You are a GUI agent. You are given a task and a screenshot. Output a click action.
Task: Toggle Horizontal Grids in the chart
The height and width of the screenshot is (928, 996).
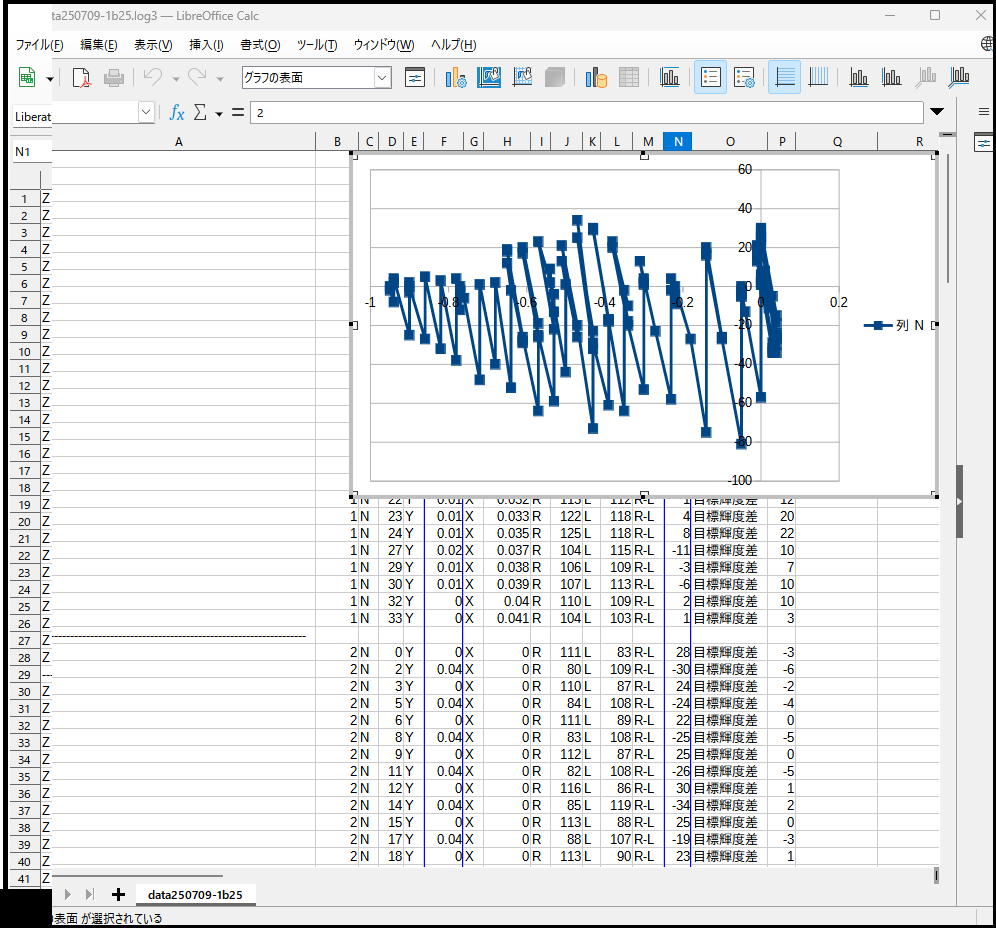click(785, 78)
